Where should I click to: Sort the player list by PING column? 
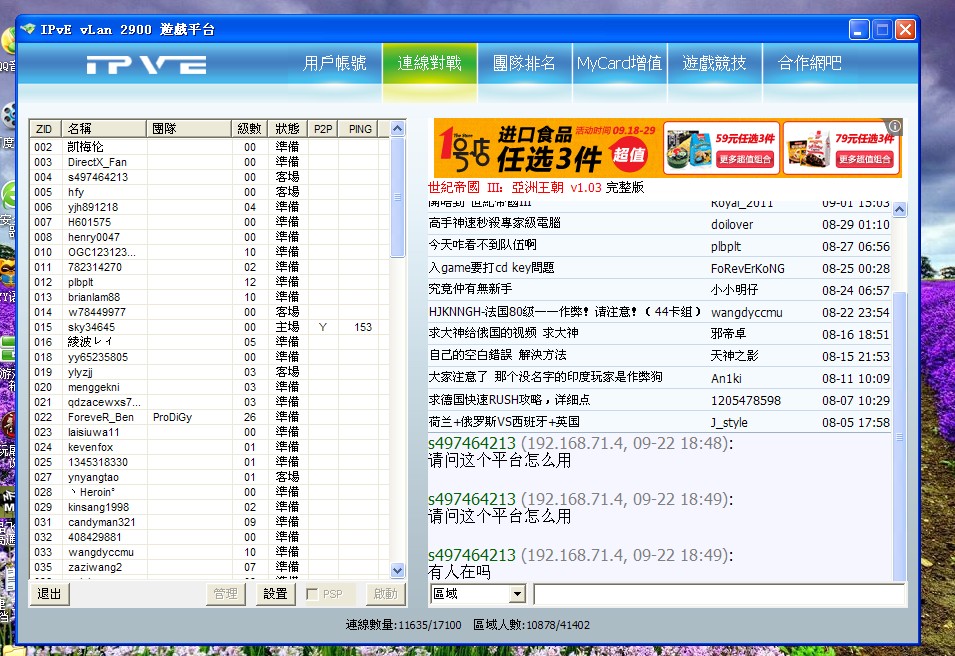pos(360,129)
